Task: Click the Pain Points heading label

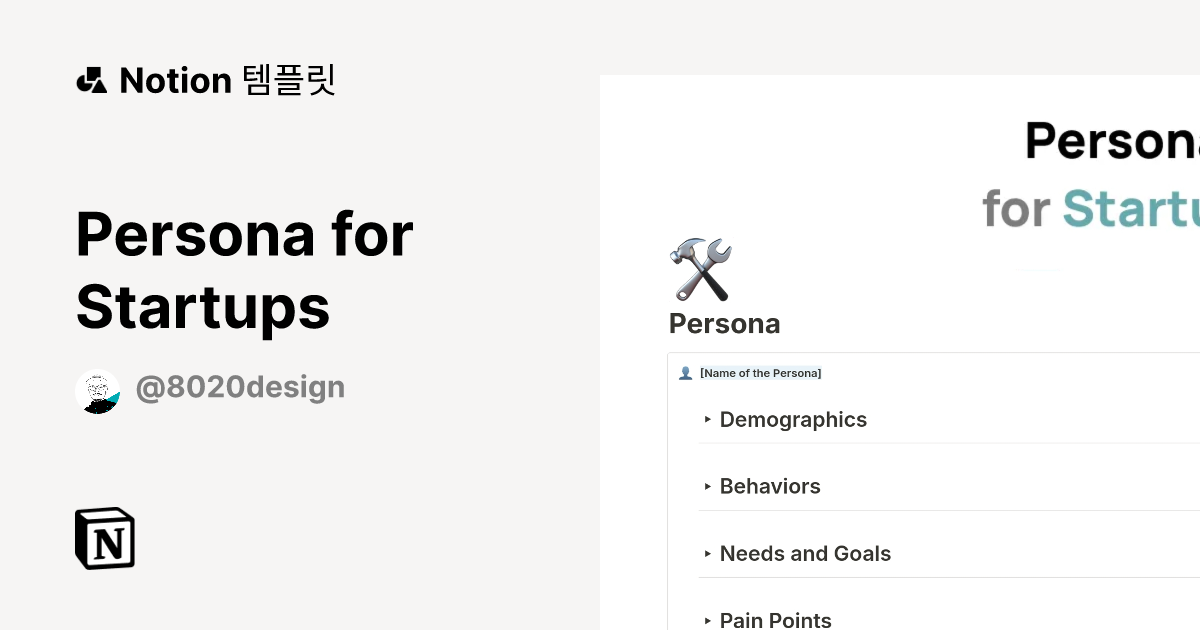Action: point(776,620)
